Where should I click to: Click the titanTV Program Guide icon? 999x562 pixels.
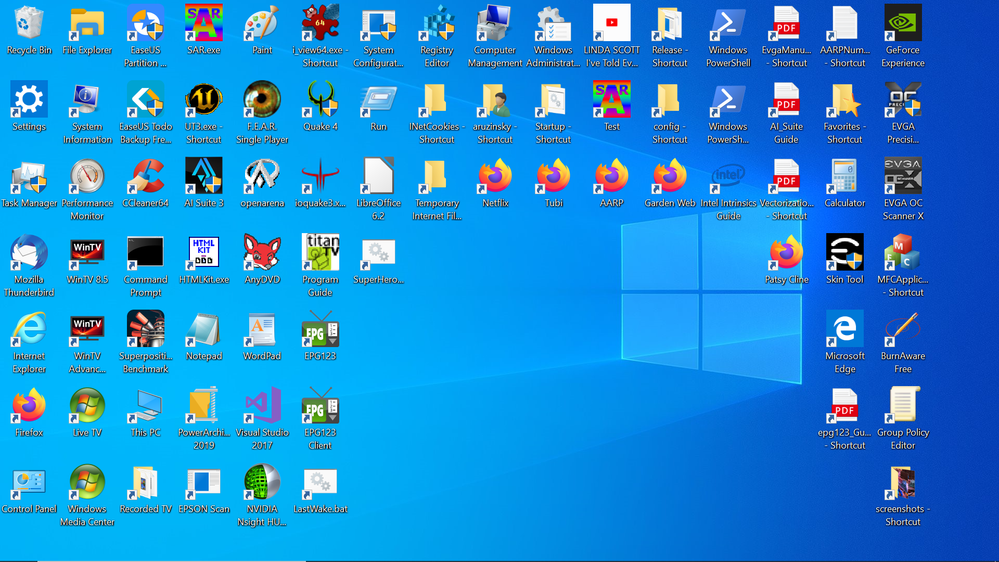pos(320,252)
